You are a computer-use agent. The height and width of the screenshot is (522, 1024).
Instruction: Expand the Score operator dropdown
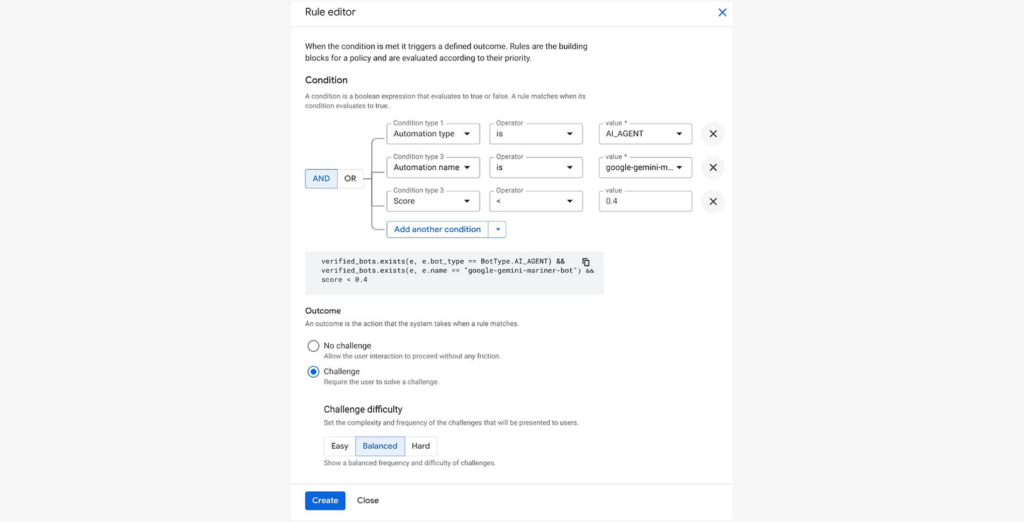pos(535,201)
